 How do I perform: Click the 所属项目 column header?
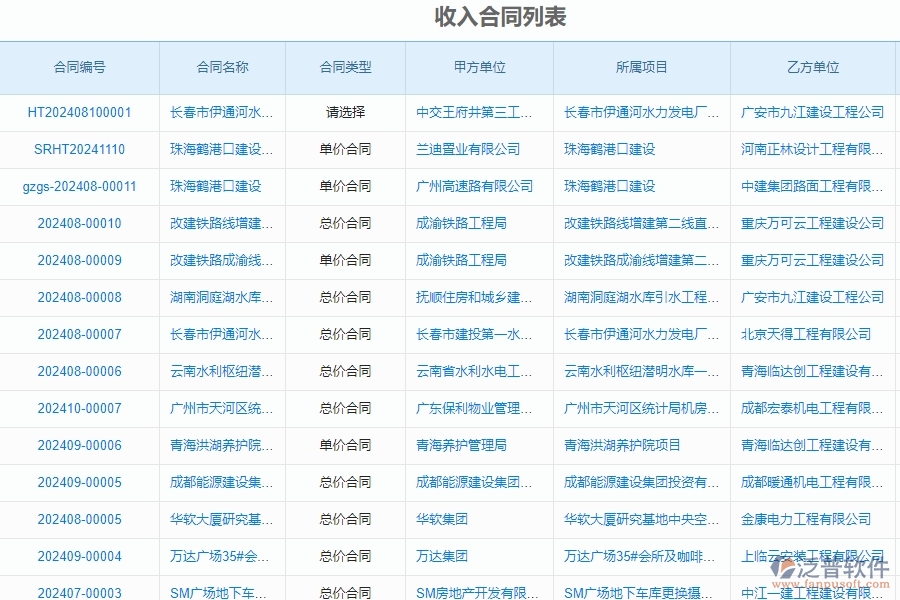click(641, 67)
